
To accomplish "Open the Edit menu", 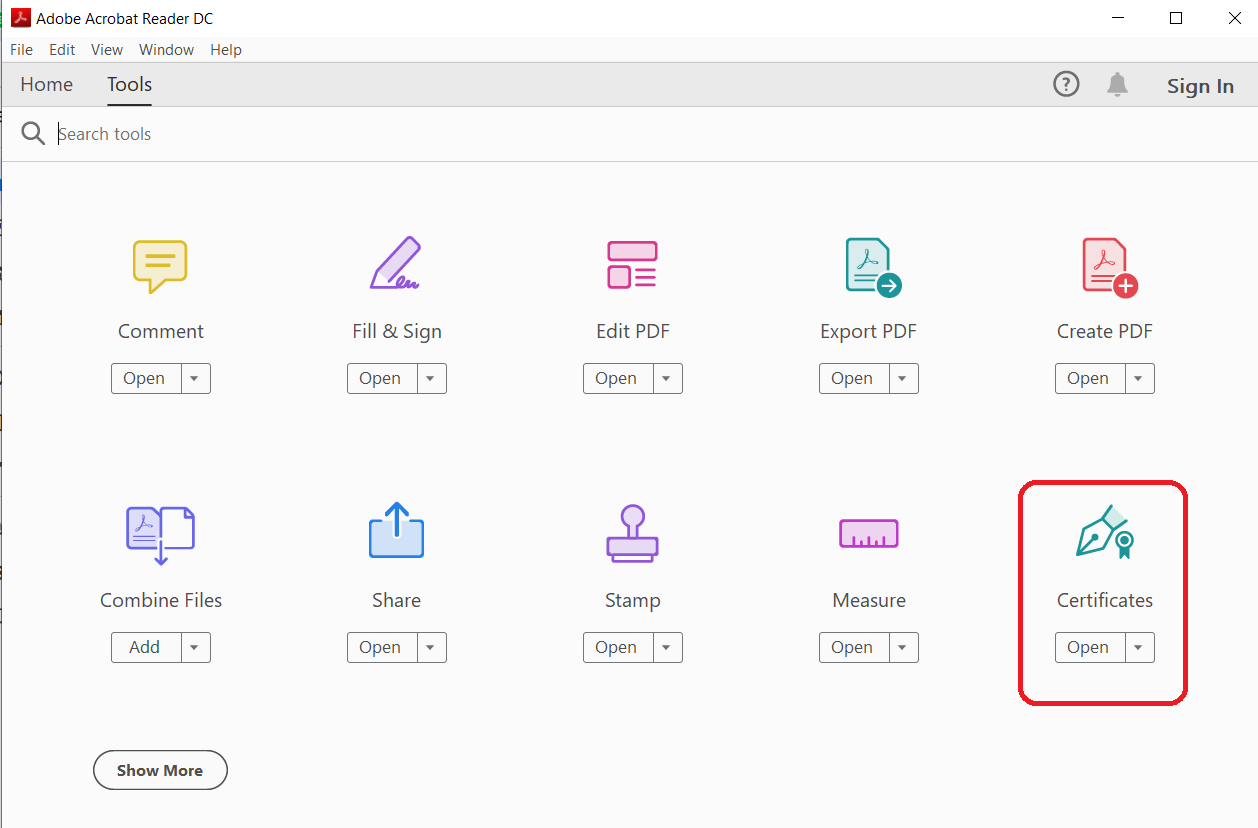I will [62, 49].
